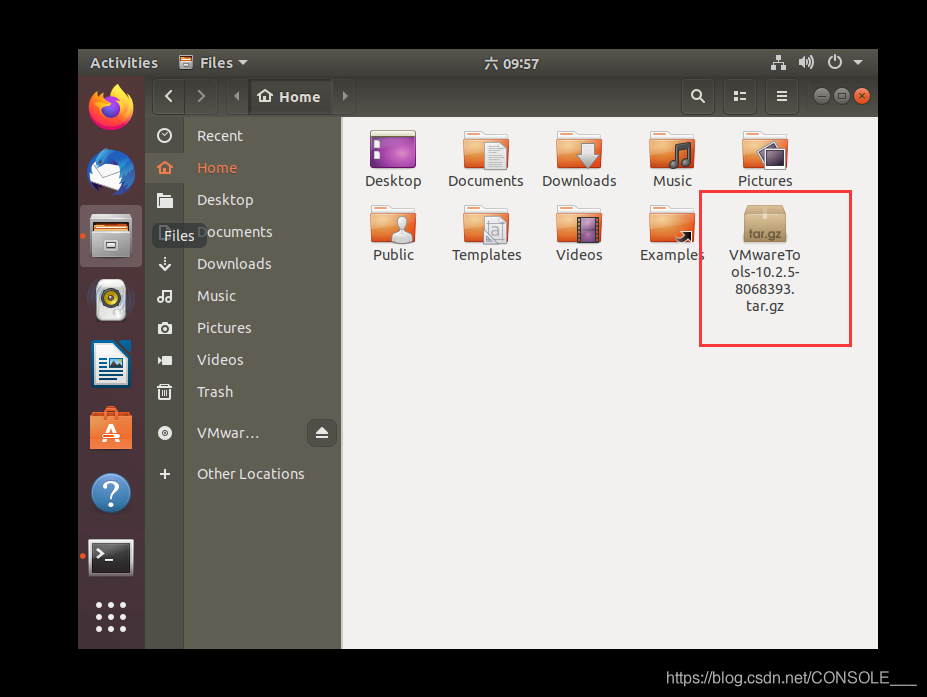
Task: Select Downloads in the sidebar
Action: click(x=244, y=264)
